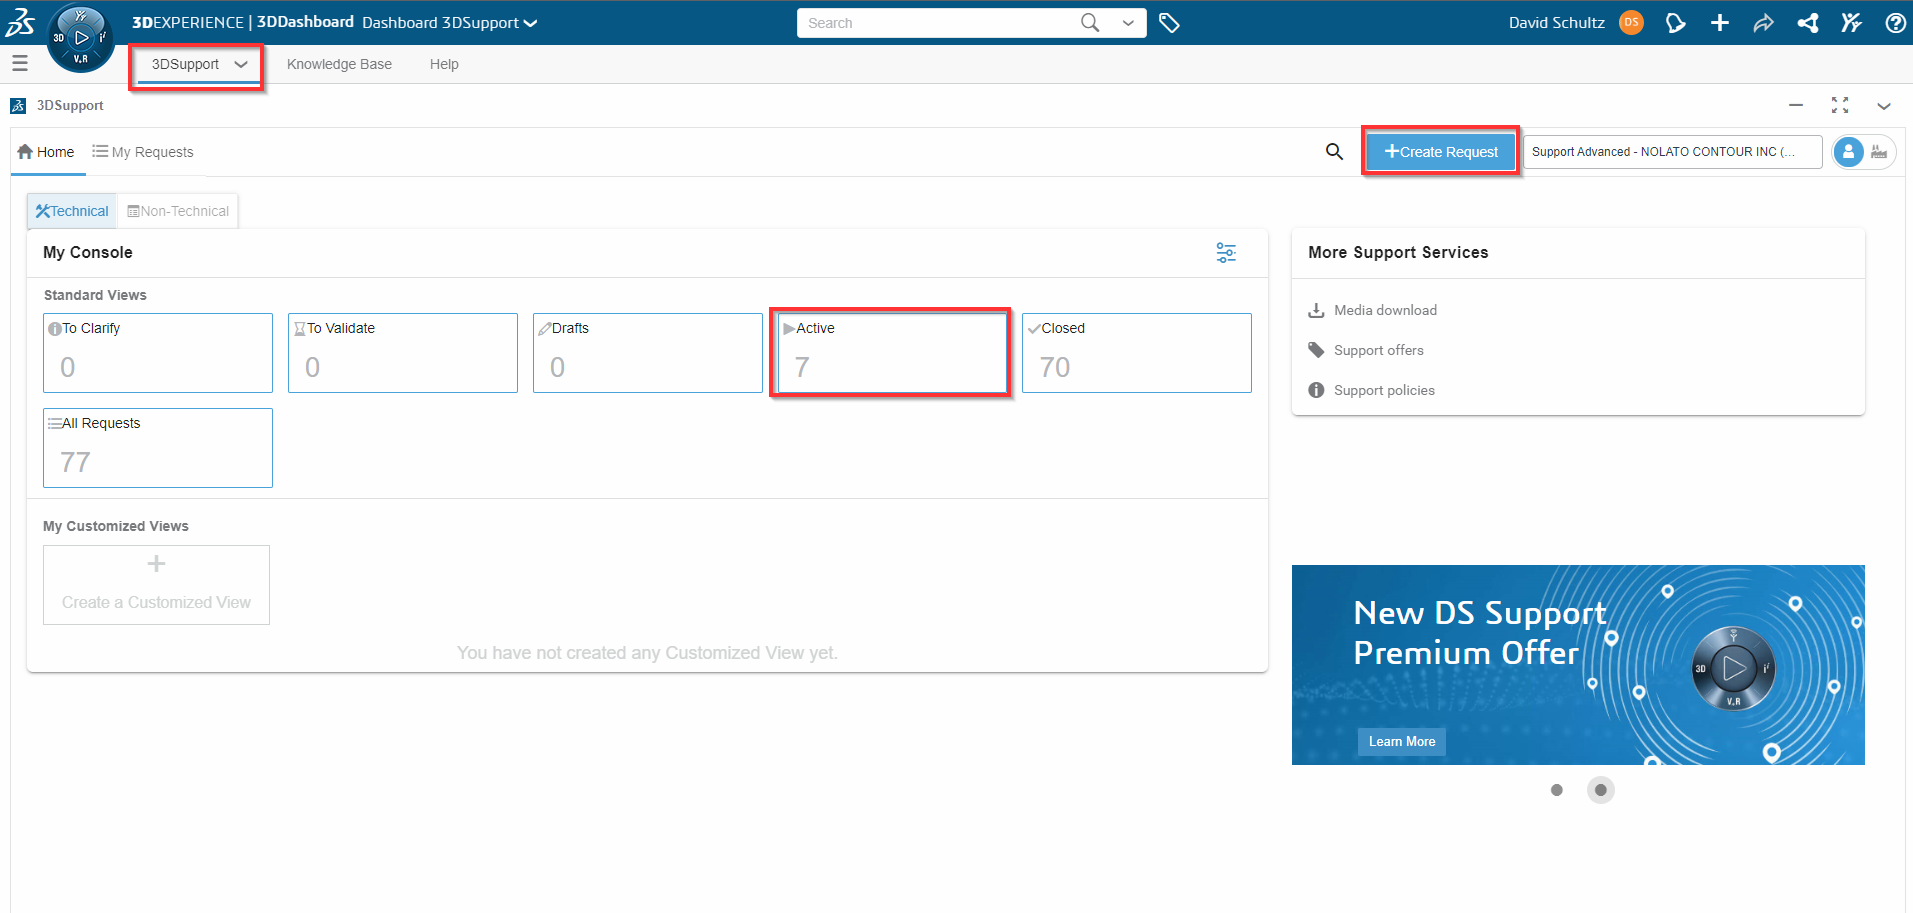Open the help question mark icon
The height and width of the screenshot is (913, 1913).
(x=1895, y=23)
